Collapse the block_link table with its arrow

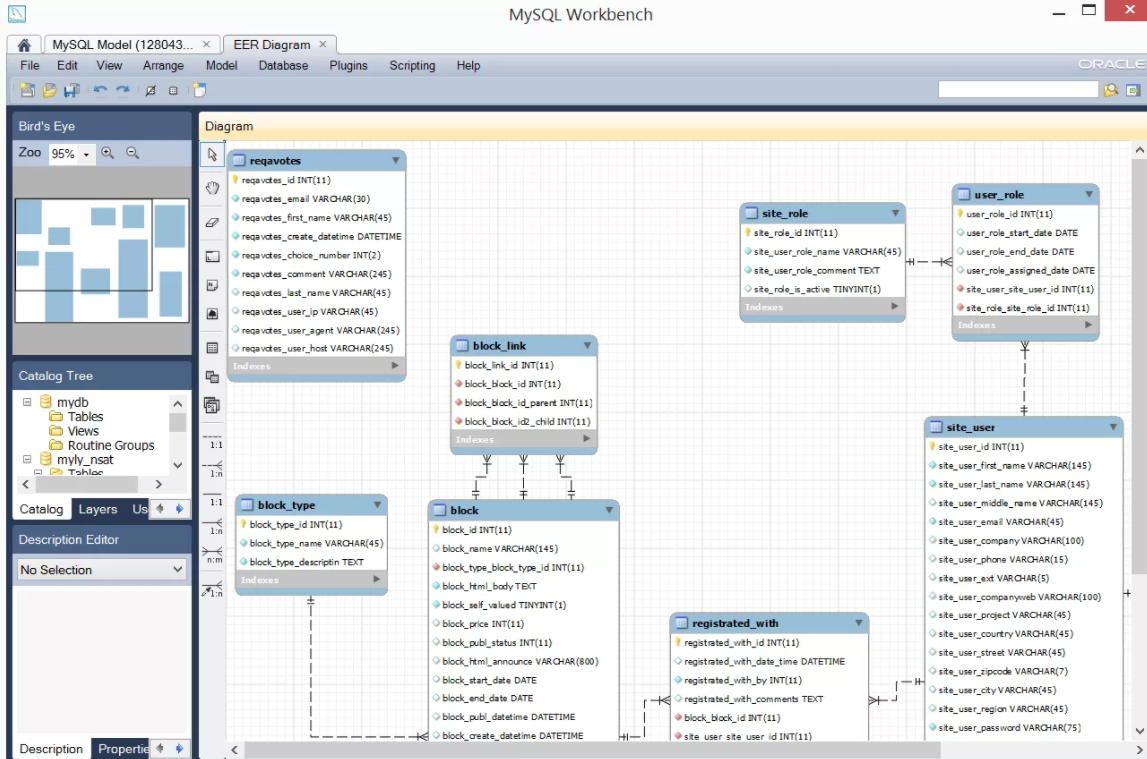coord(587,345)
